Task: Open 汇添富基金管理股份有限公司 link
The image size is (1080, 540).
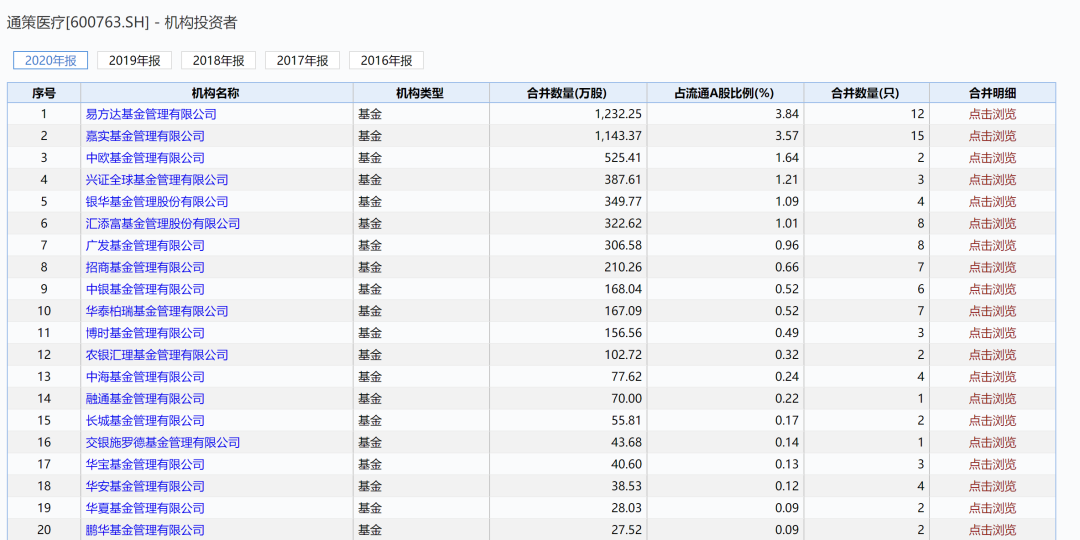Action: [163, 224]
